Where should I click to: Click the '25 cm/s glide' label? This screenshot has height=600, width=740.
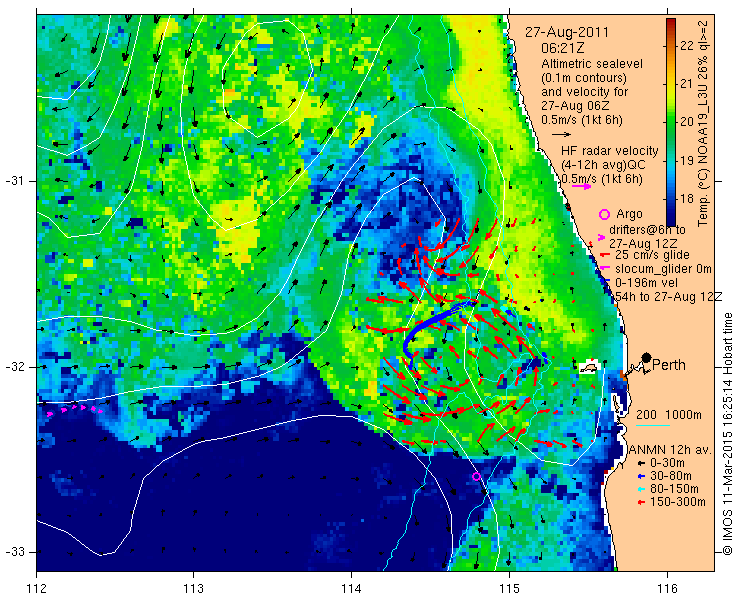pyautogui.click(x=653, y=255)
